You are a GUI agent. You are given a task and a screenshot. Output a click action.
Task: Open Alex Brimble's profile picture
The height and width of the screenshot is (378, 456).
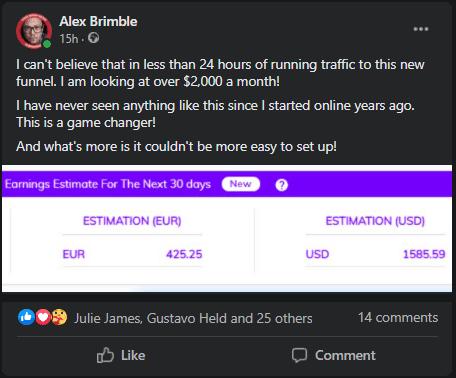33,31
